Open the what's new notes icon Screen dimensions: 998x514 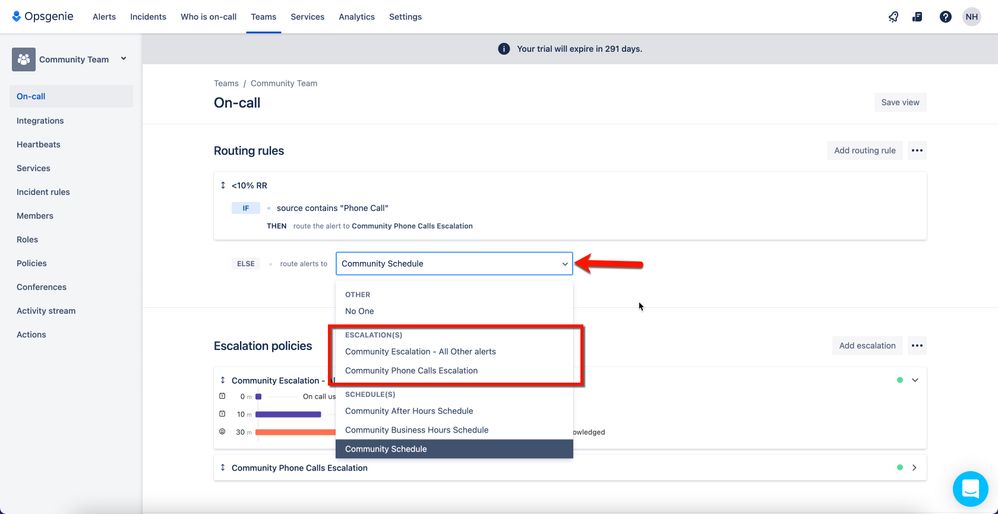pyautogui.click(x=917, y=17)
